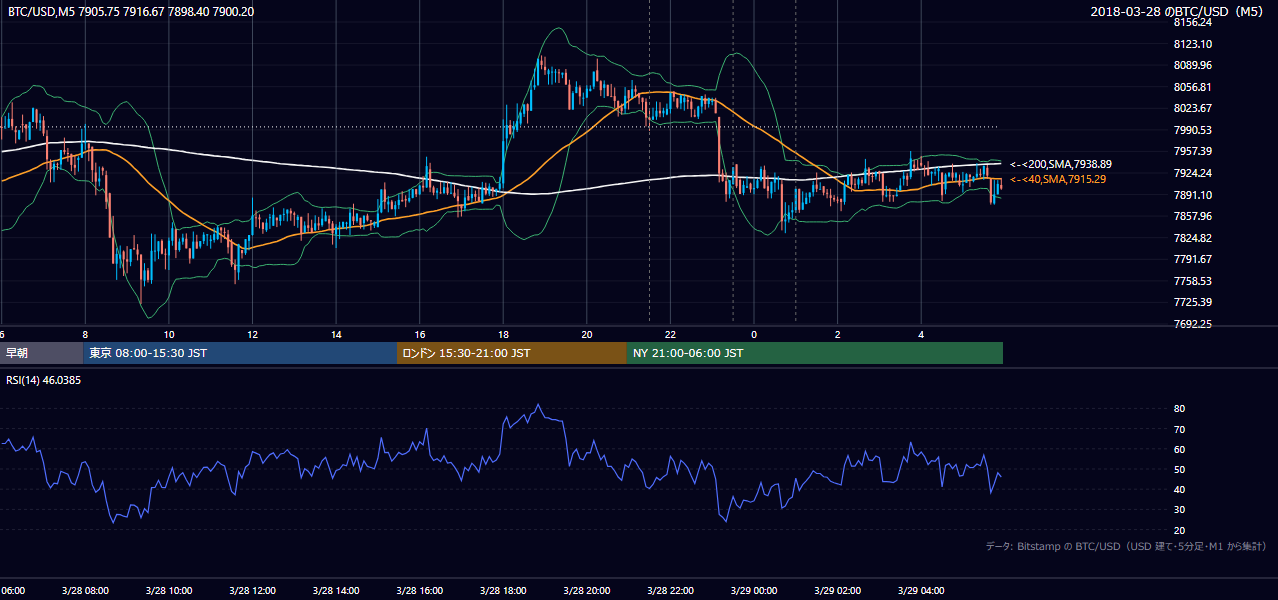This screenshot has width=1278, height=600.
Task: Click hour label 4 under the price chart
Action: [921, 334]
